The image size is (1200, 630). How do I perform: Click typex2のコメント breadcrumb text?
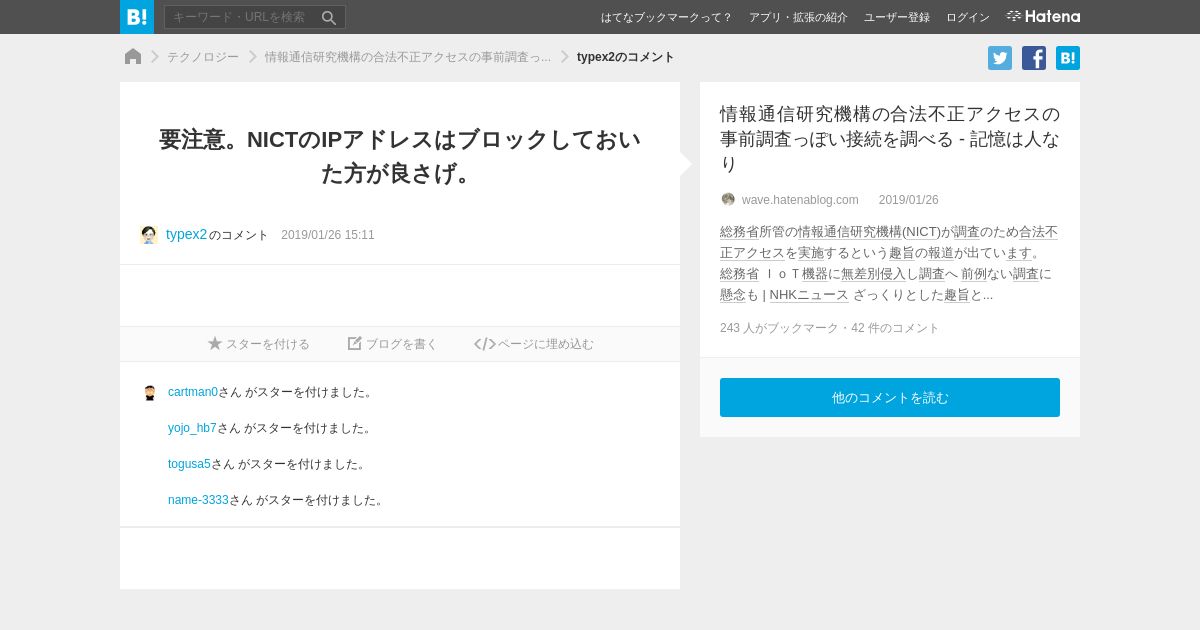pos(626,57)
